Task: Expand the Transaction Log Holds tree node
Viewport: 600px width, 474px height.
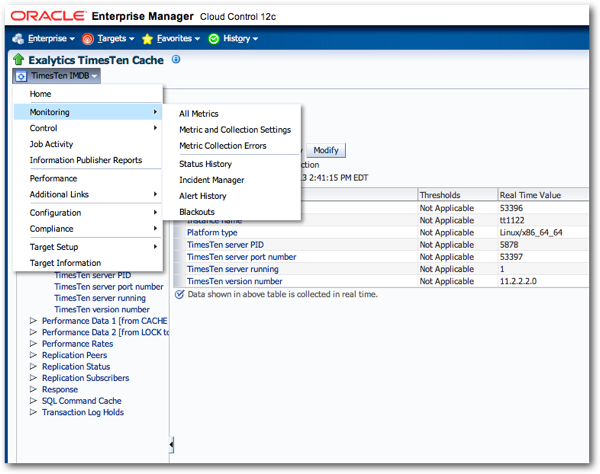Action: point(34,412)
